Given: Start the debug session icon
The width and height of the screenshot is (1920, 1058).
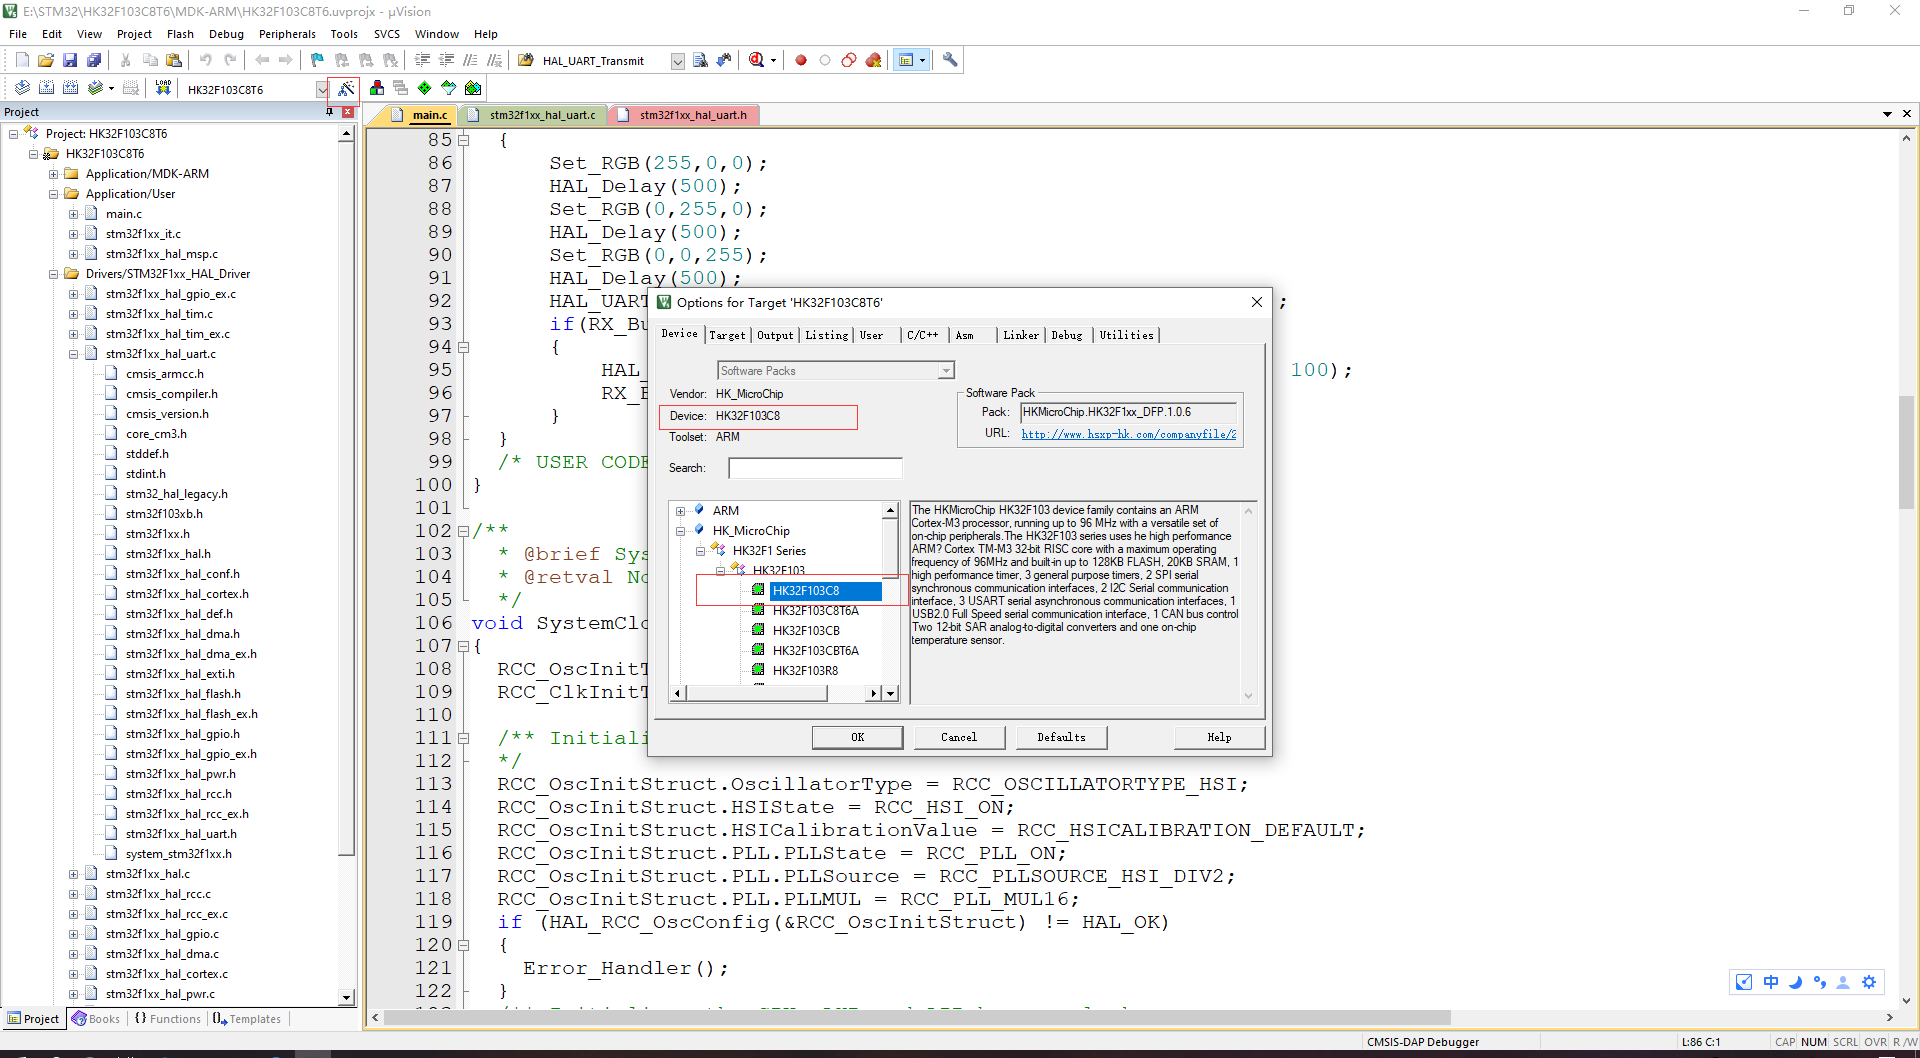Looking at the screenshot, I should 757,60.
